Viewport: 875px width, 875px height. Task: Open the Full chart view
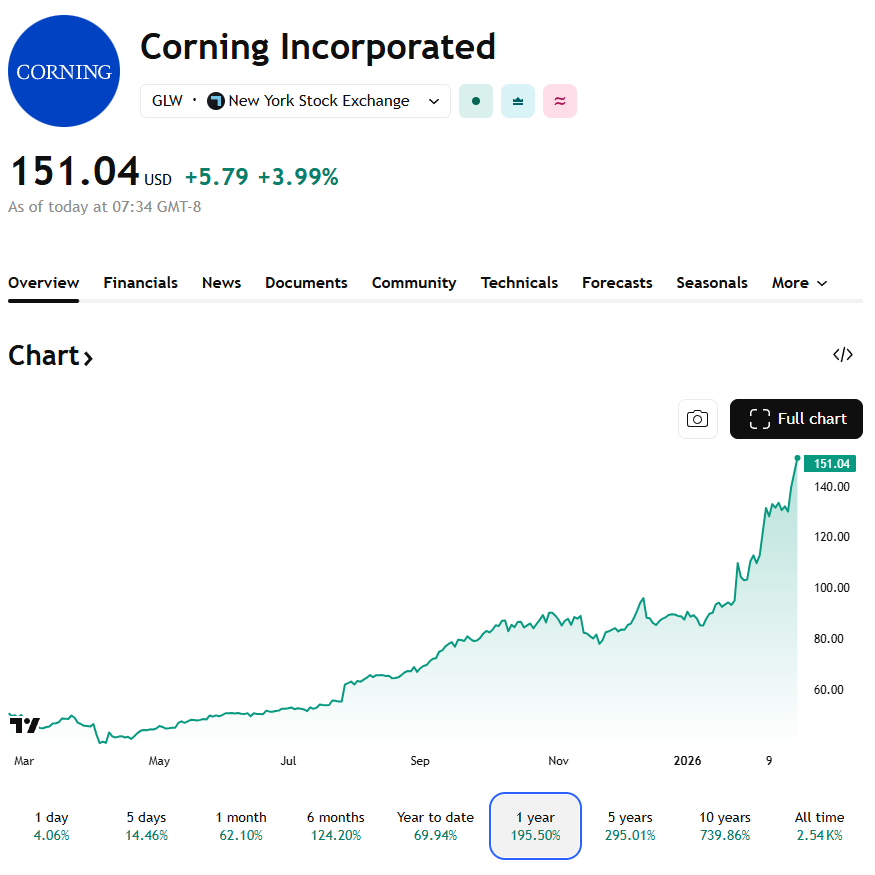click(x=796, y=419)
